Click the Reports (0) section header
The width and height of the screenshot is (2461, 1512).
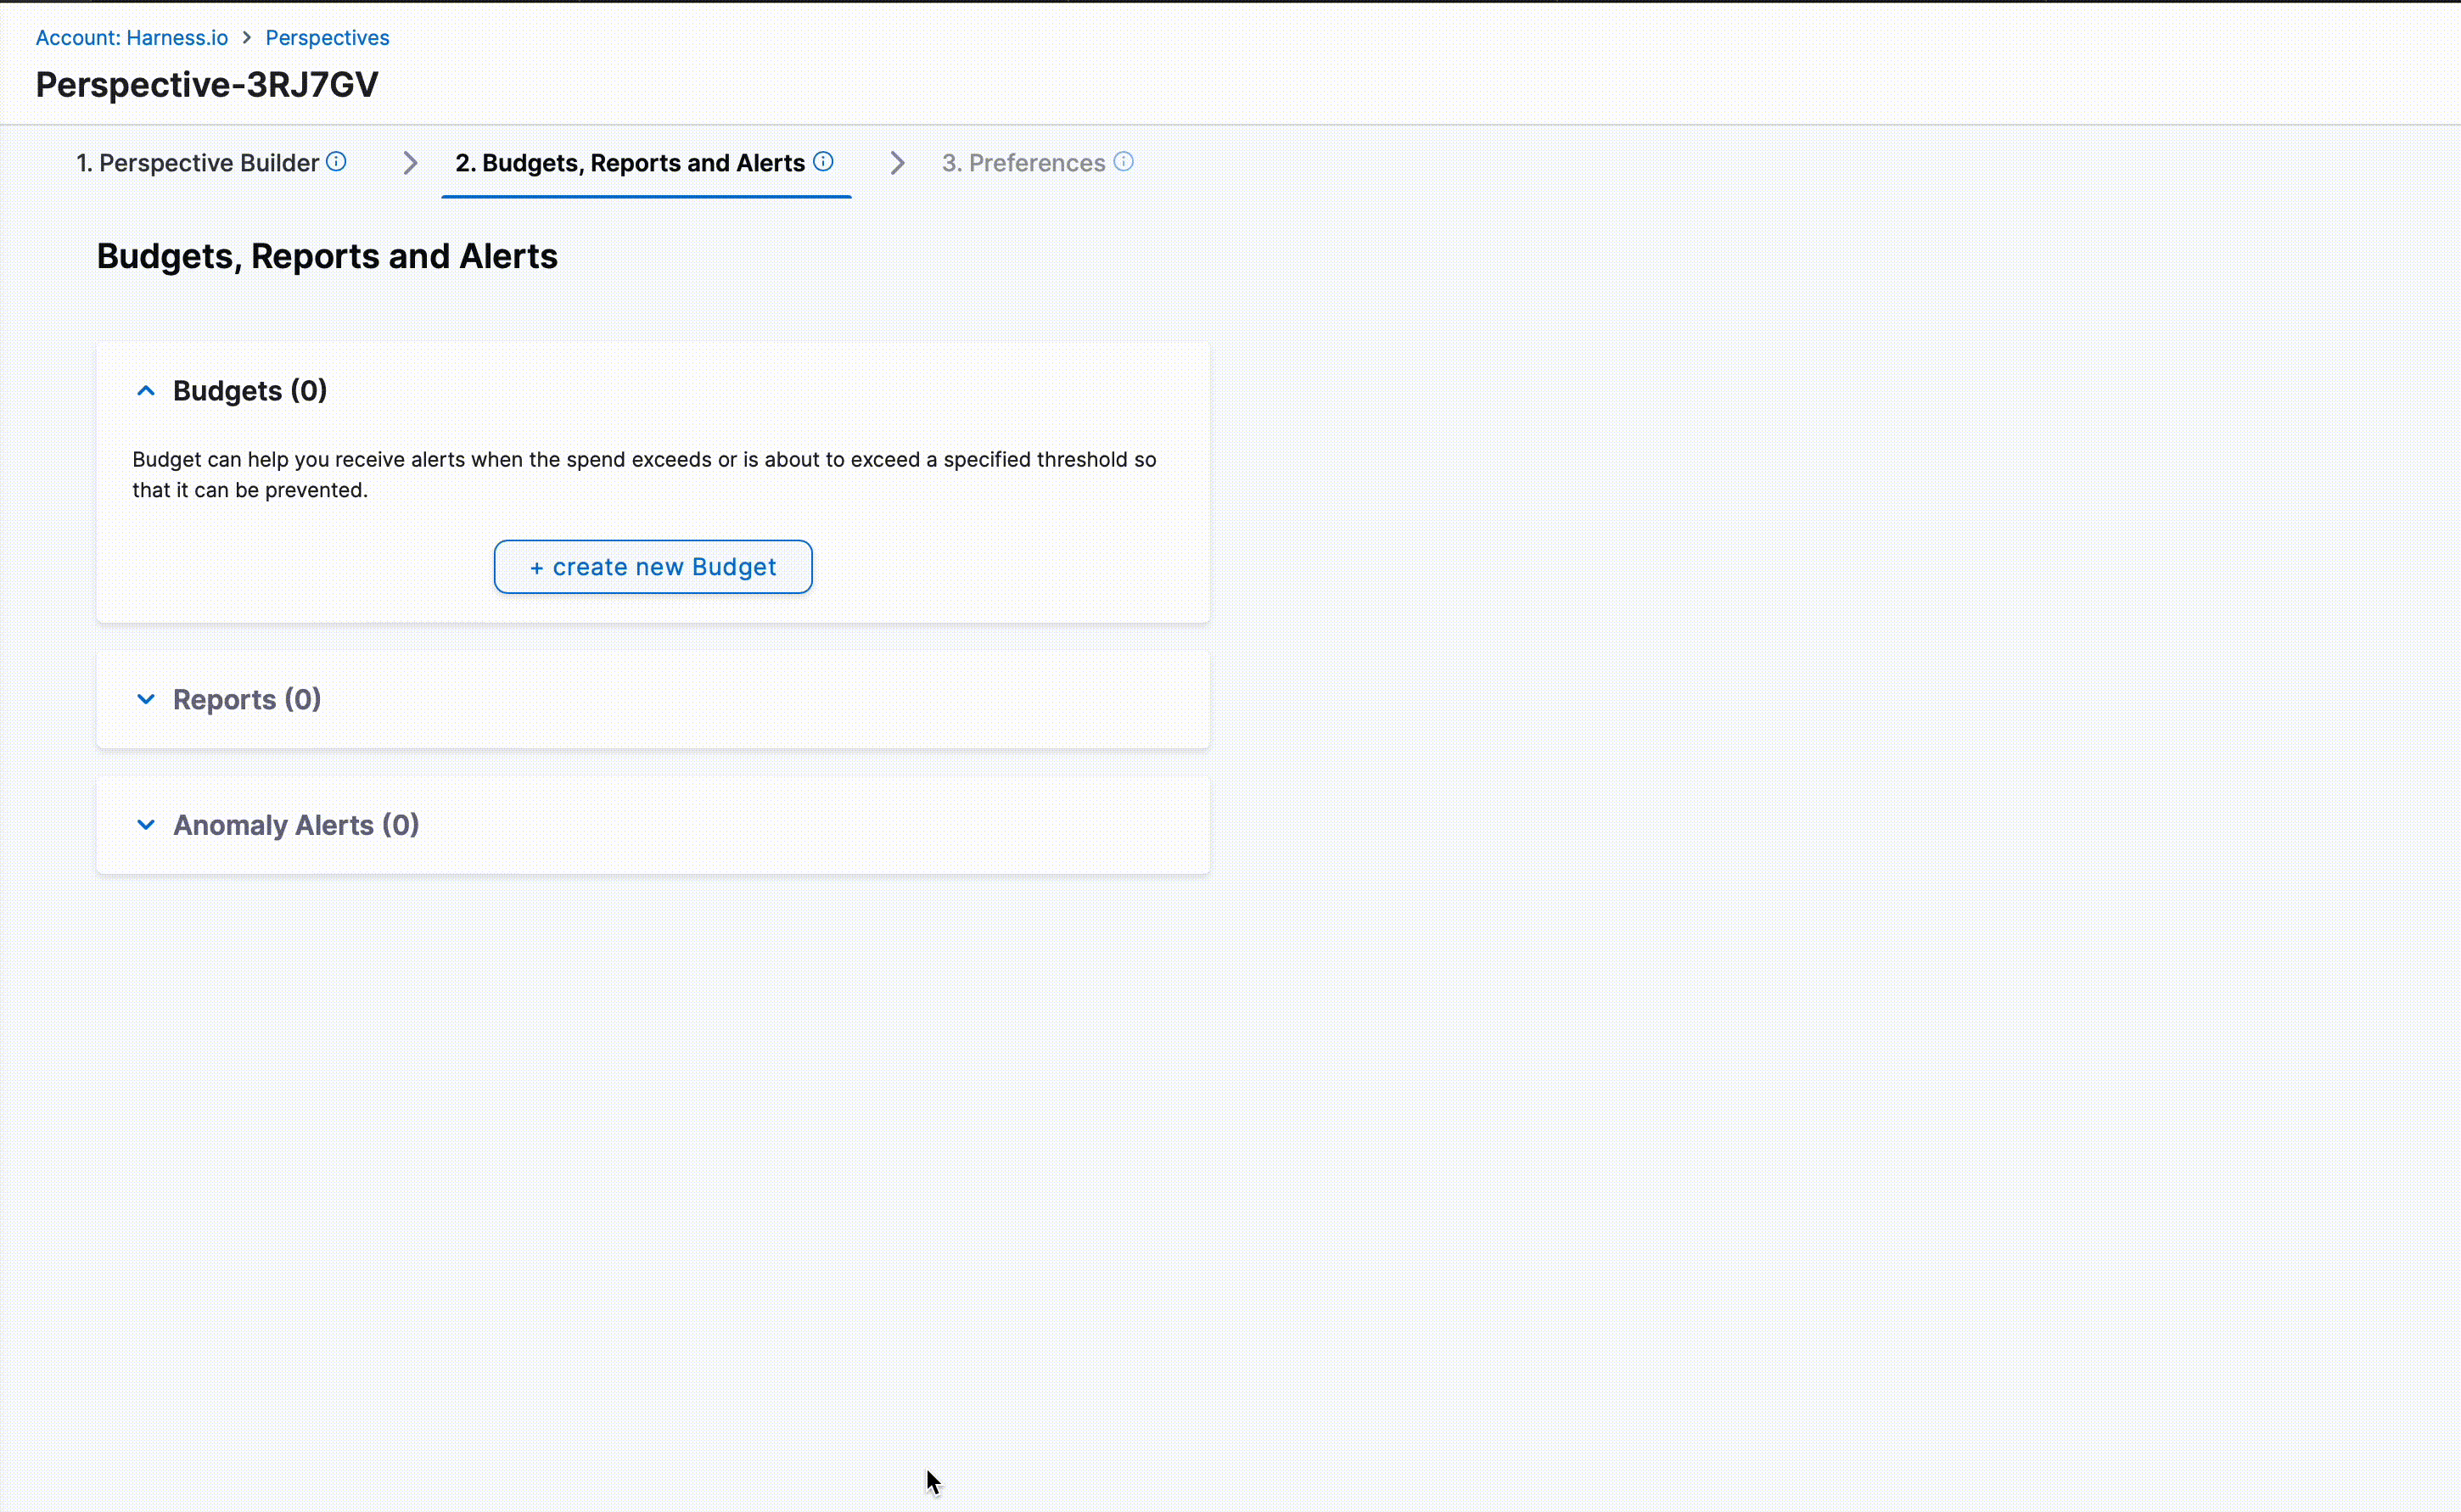(247, 699)
